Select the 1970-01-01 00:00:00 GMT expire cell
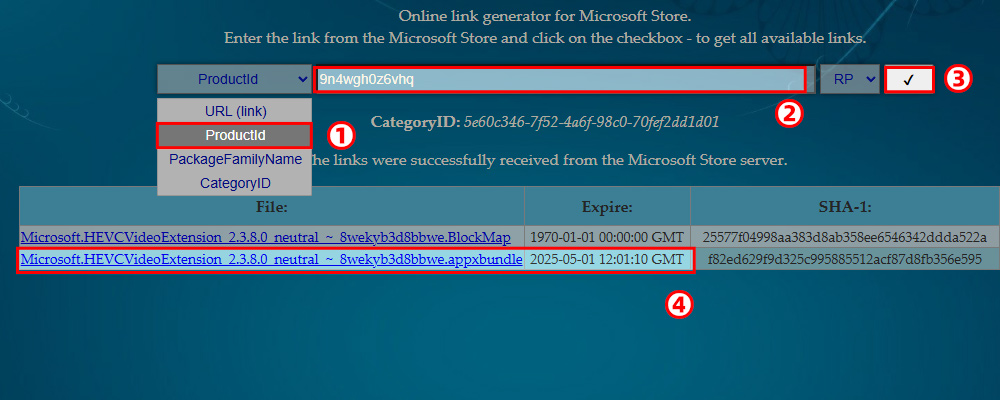The image size is (1000, 400). tap(607, 237)
